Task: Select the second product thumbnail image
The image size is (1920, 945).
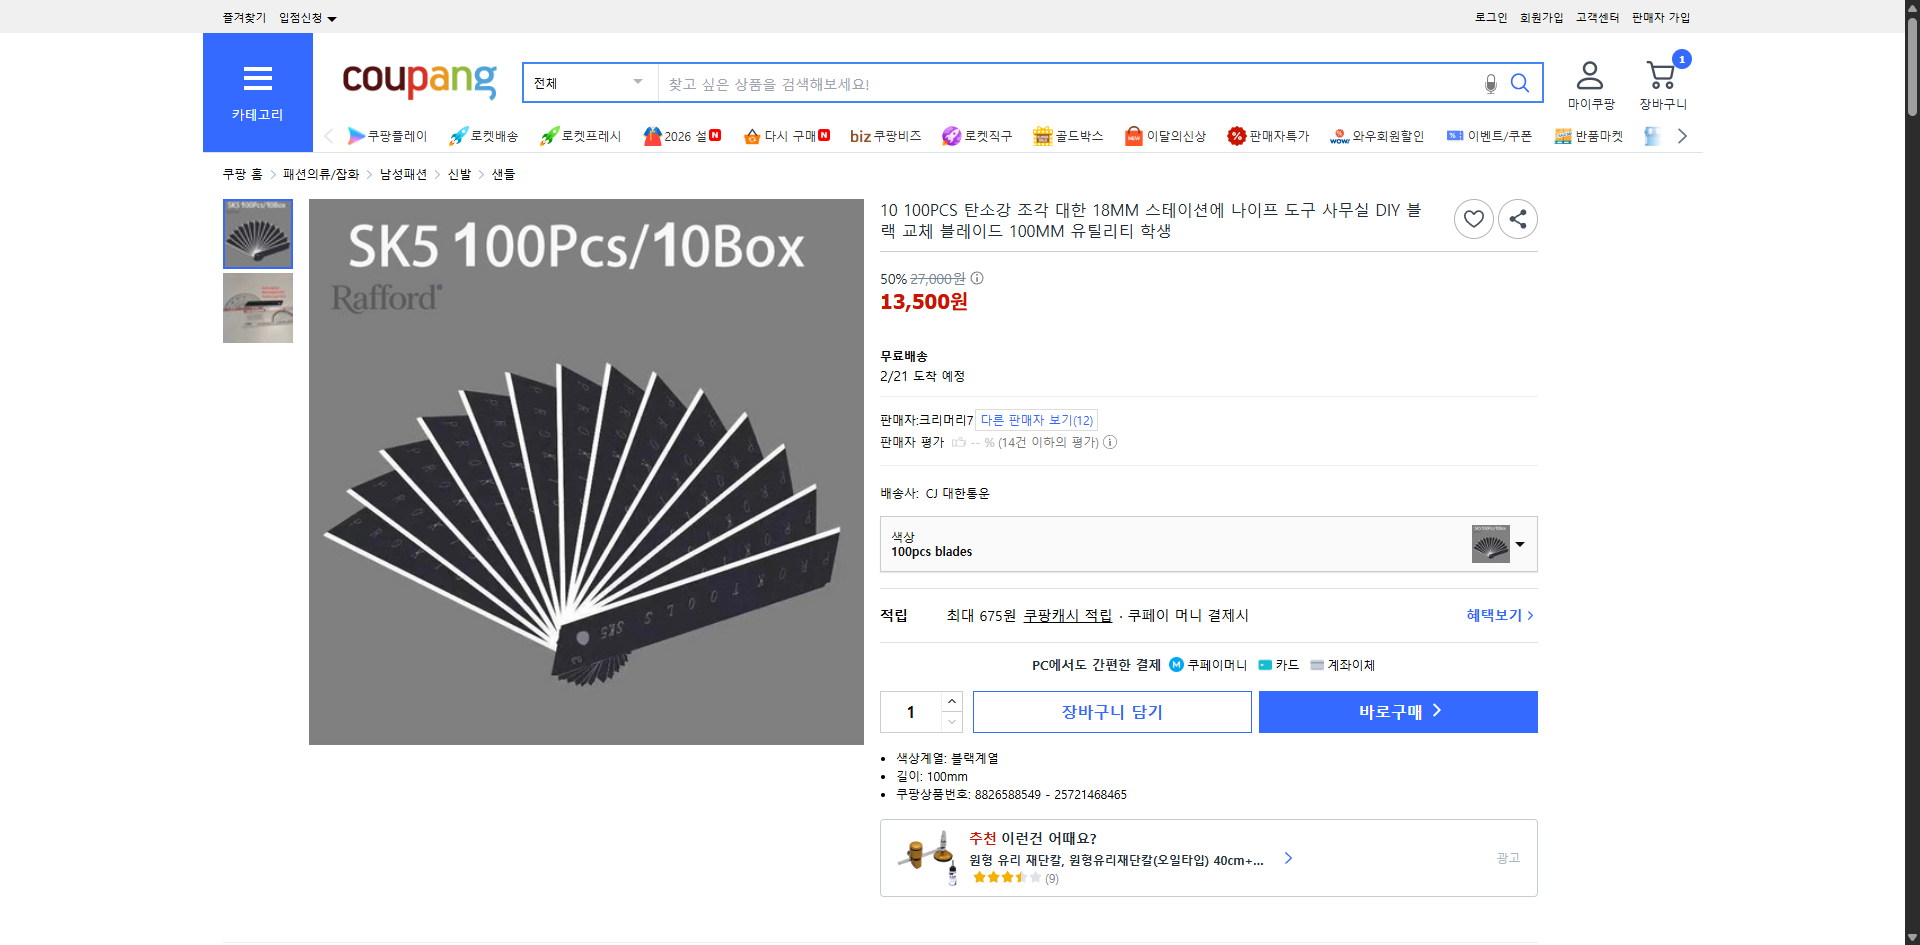Action: (x=257, y=307)
